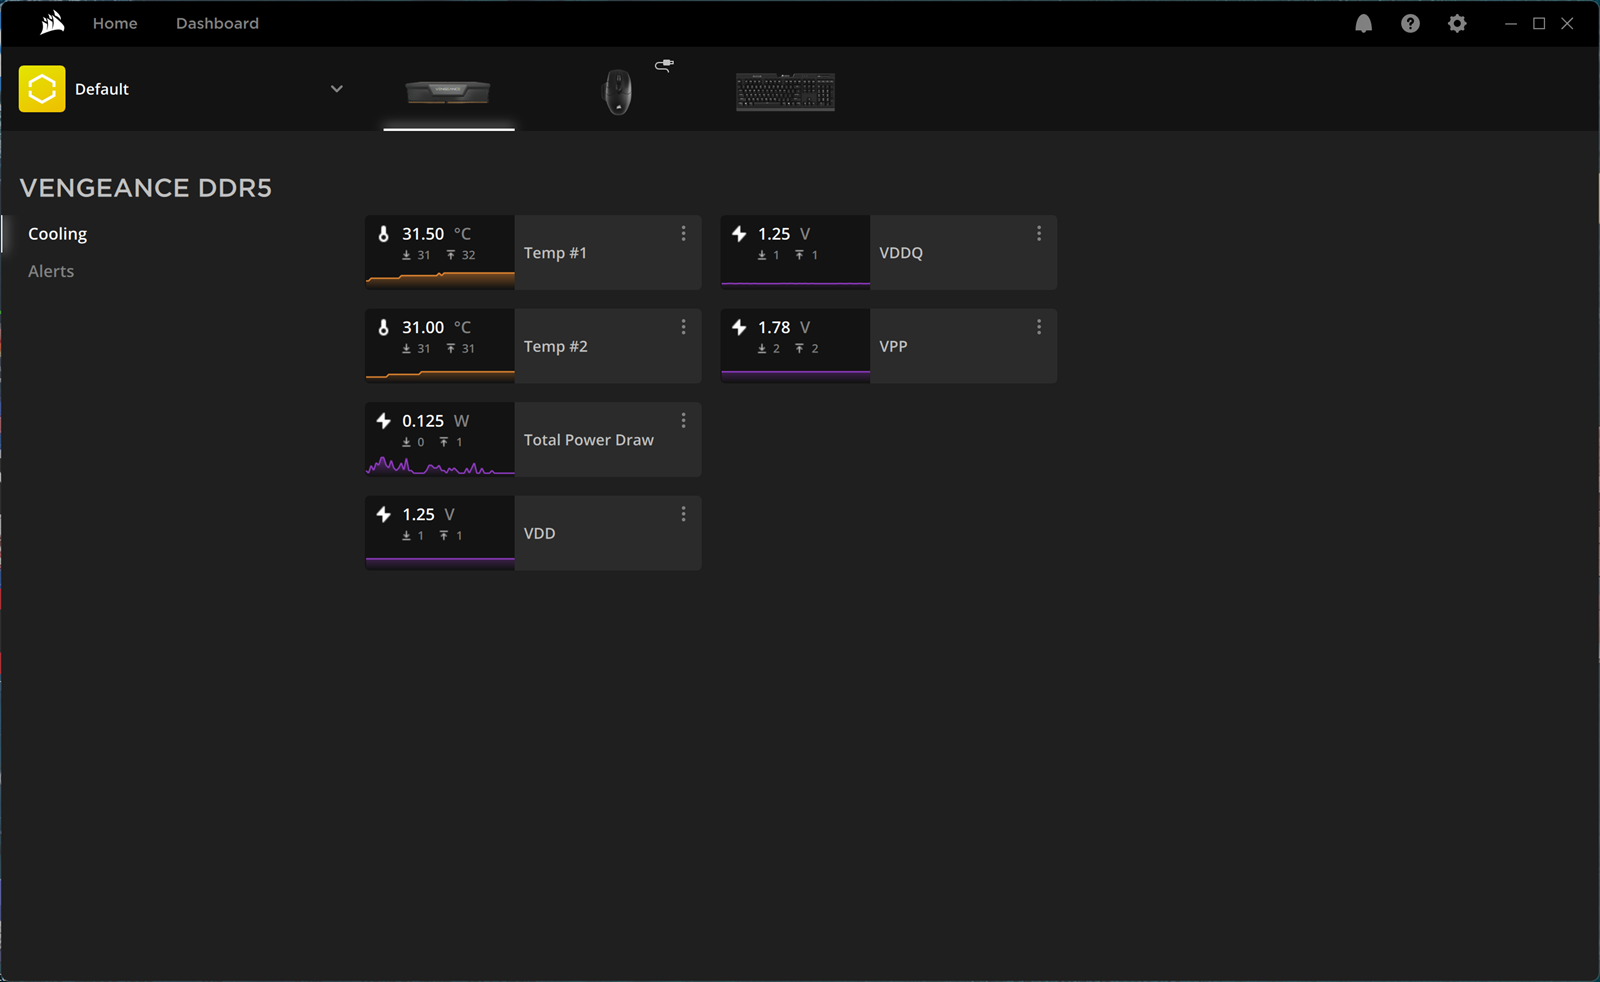The image size is (1600, 982).
Task: Click the 31.50 °C temperature reading
Action: (436, 234)
